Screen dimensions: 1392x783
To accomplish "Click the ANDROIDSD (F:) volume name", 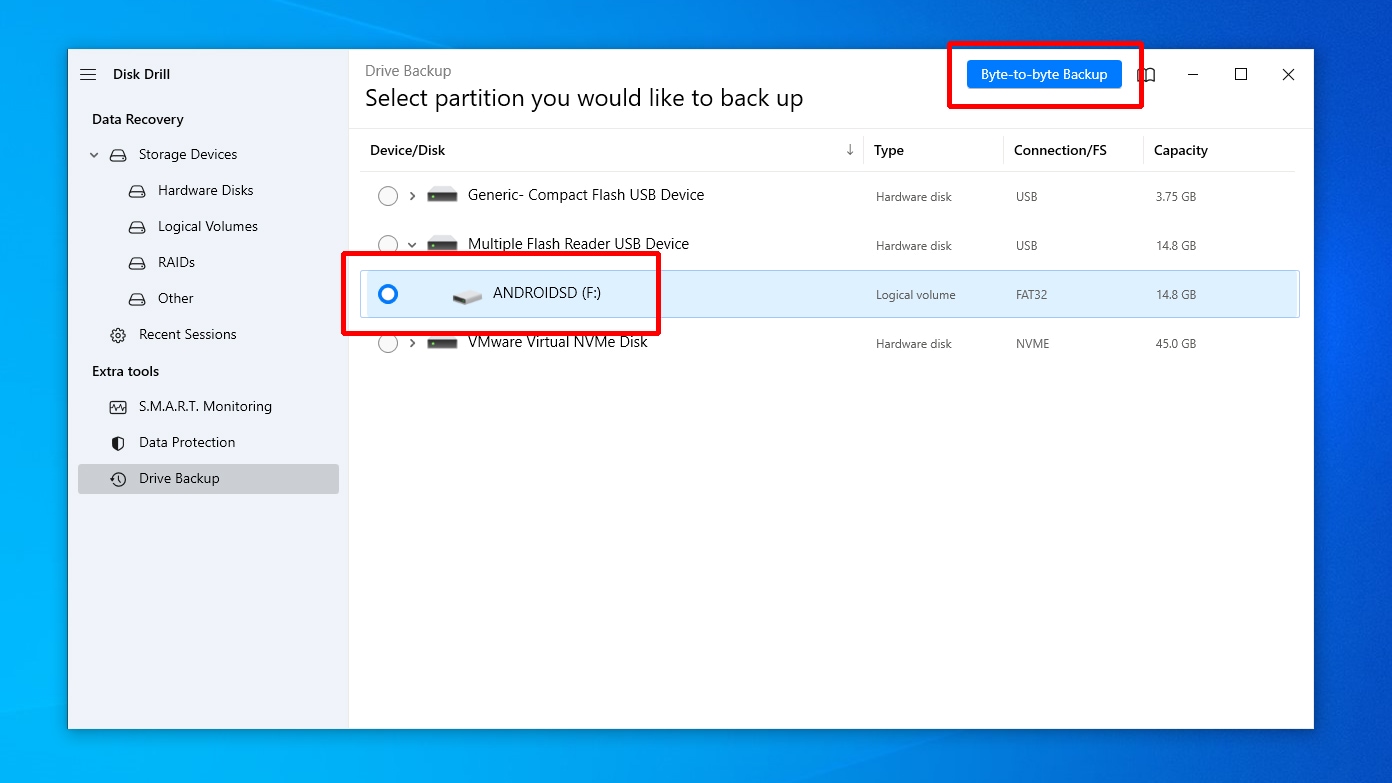I will [547, 293].
